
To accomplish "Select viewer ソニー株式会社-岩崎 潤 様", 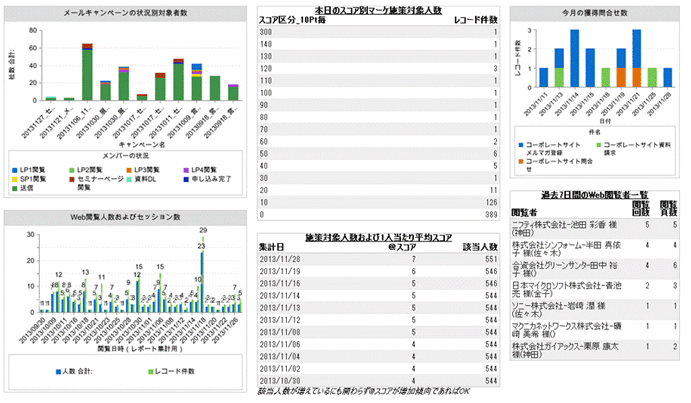I will [x=558, y=310].
